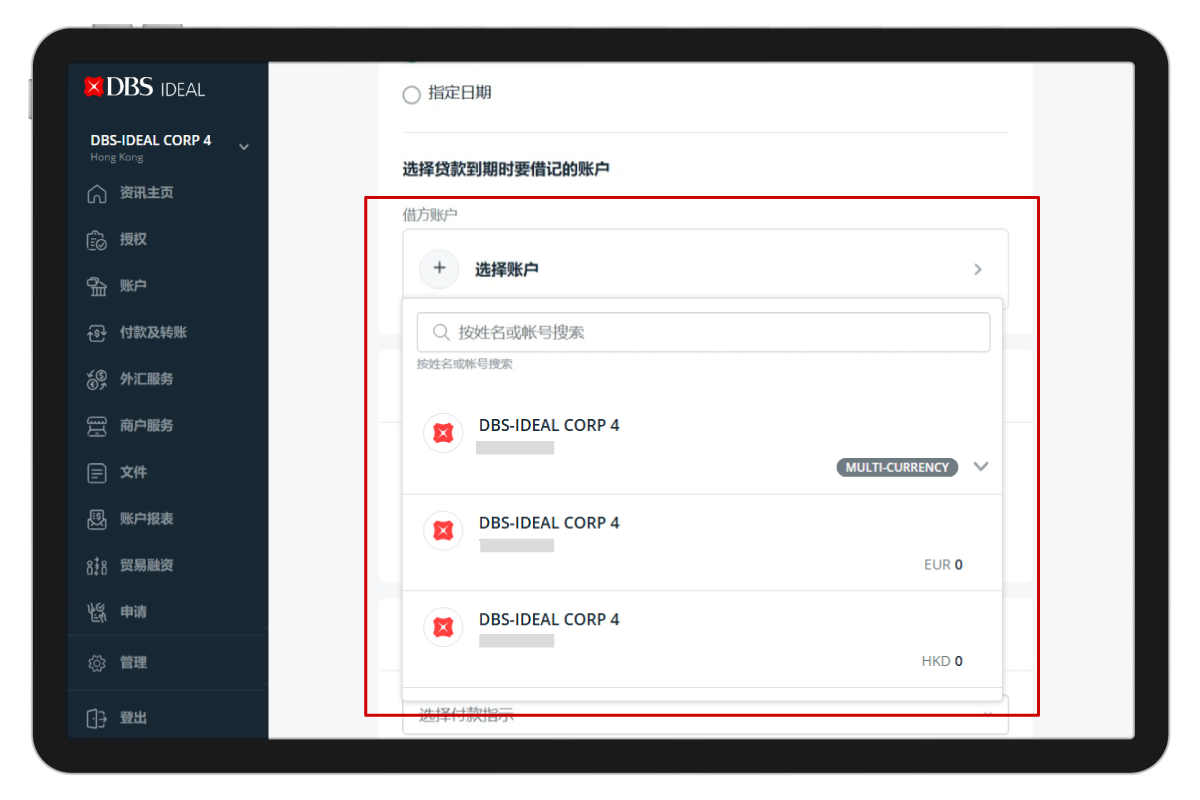Viewport: 1200px width, 800px height.
Task: Select the HKD 0 account entry
Action: 702,639
